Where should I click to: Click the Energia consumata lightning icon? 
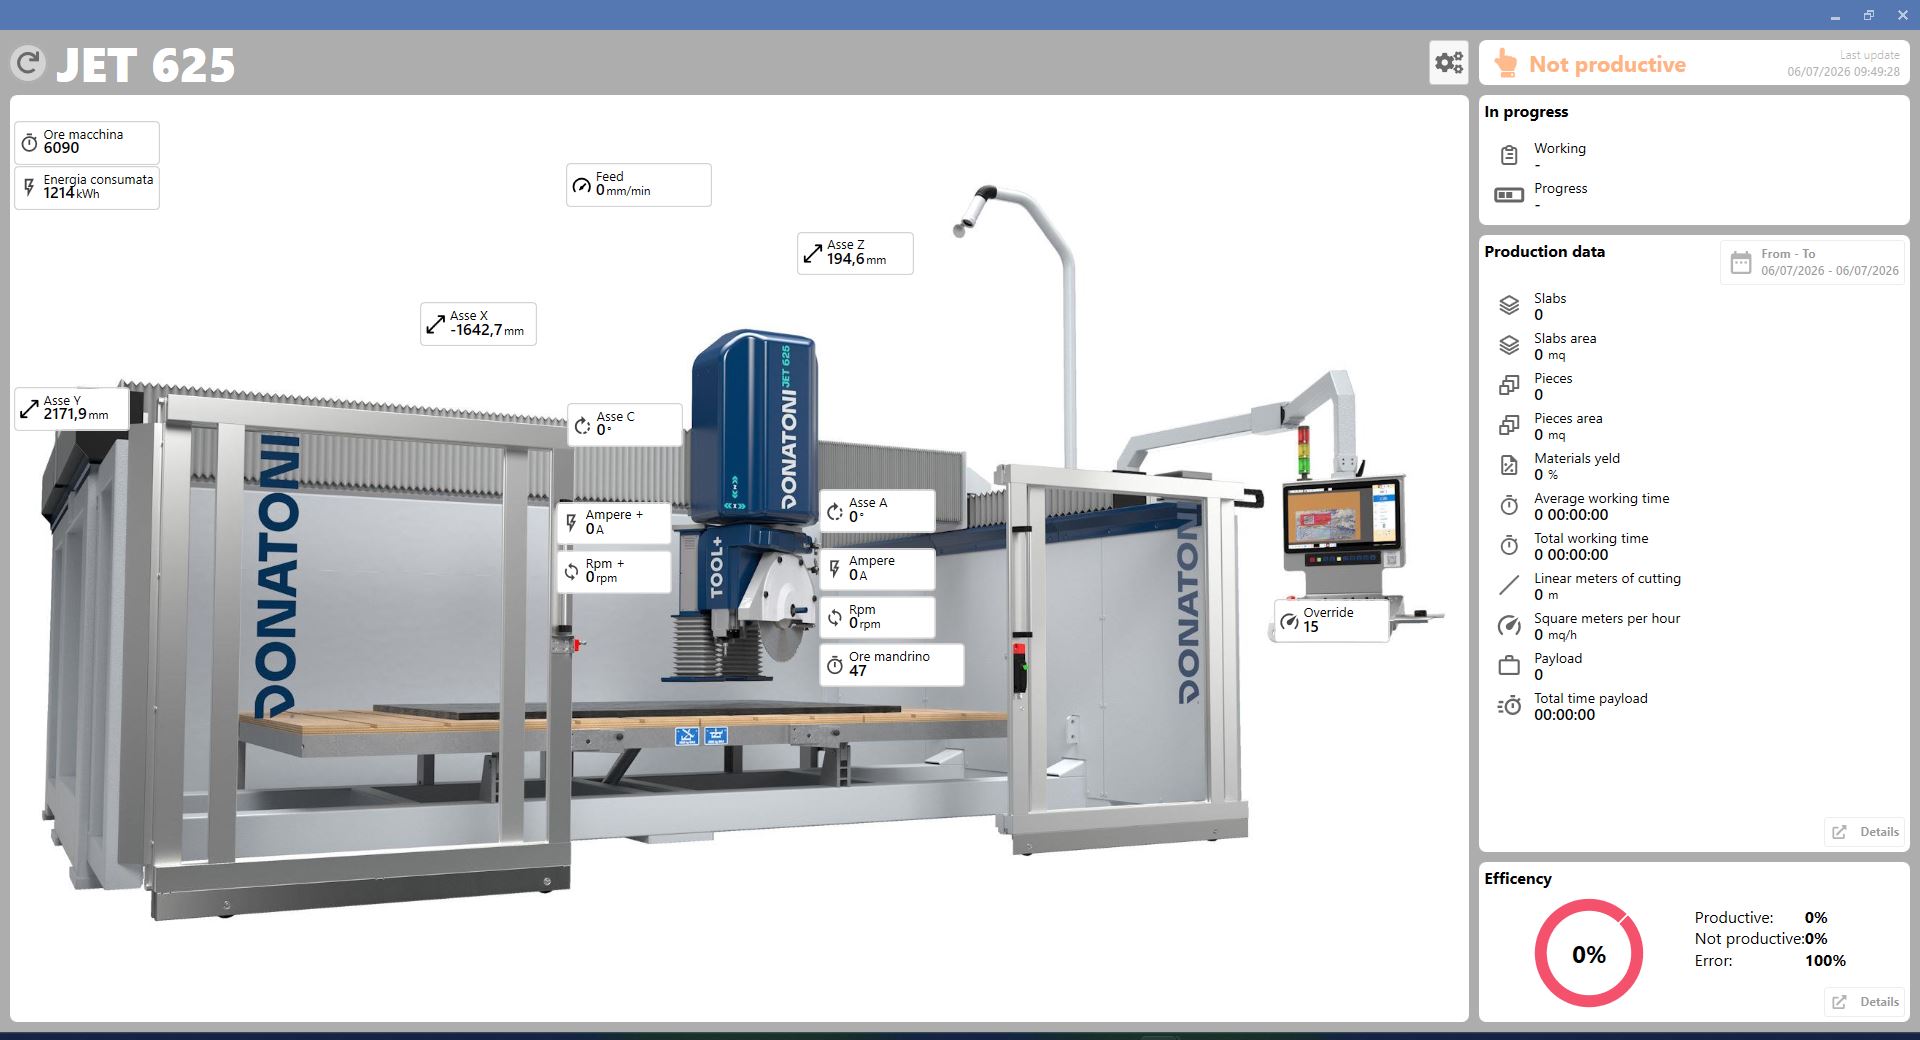(29, 187)
